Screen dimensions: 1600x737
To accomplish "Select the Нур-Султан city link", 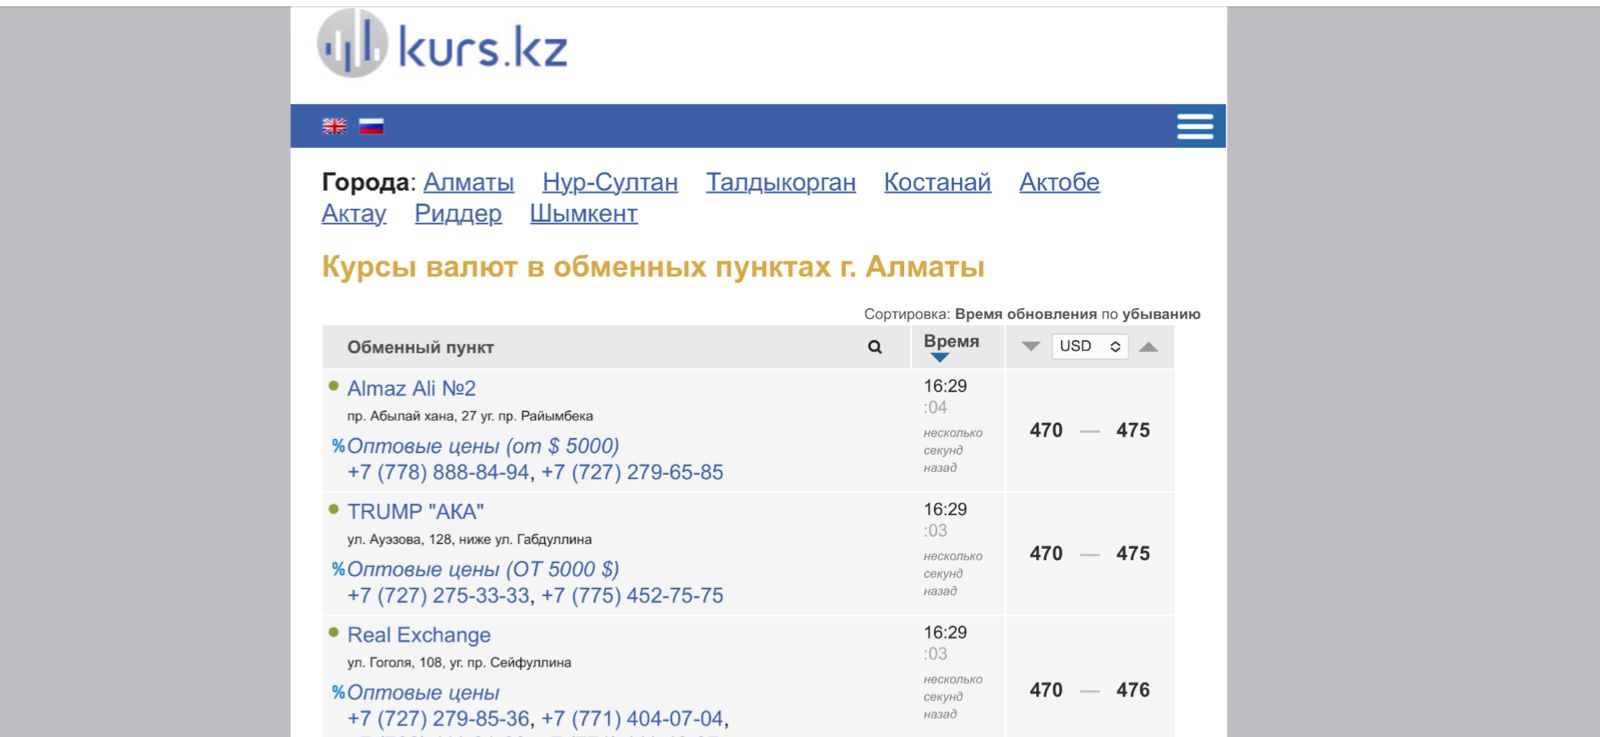I will click(x=610, y=182).
